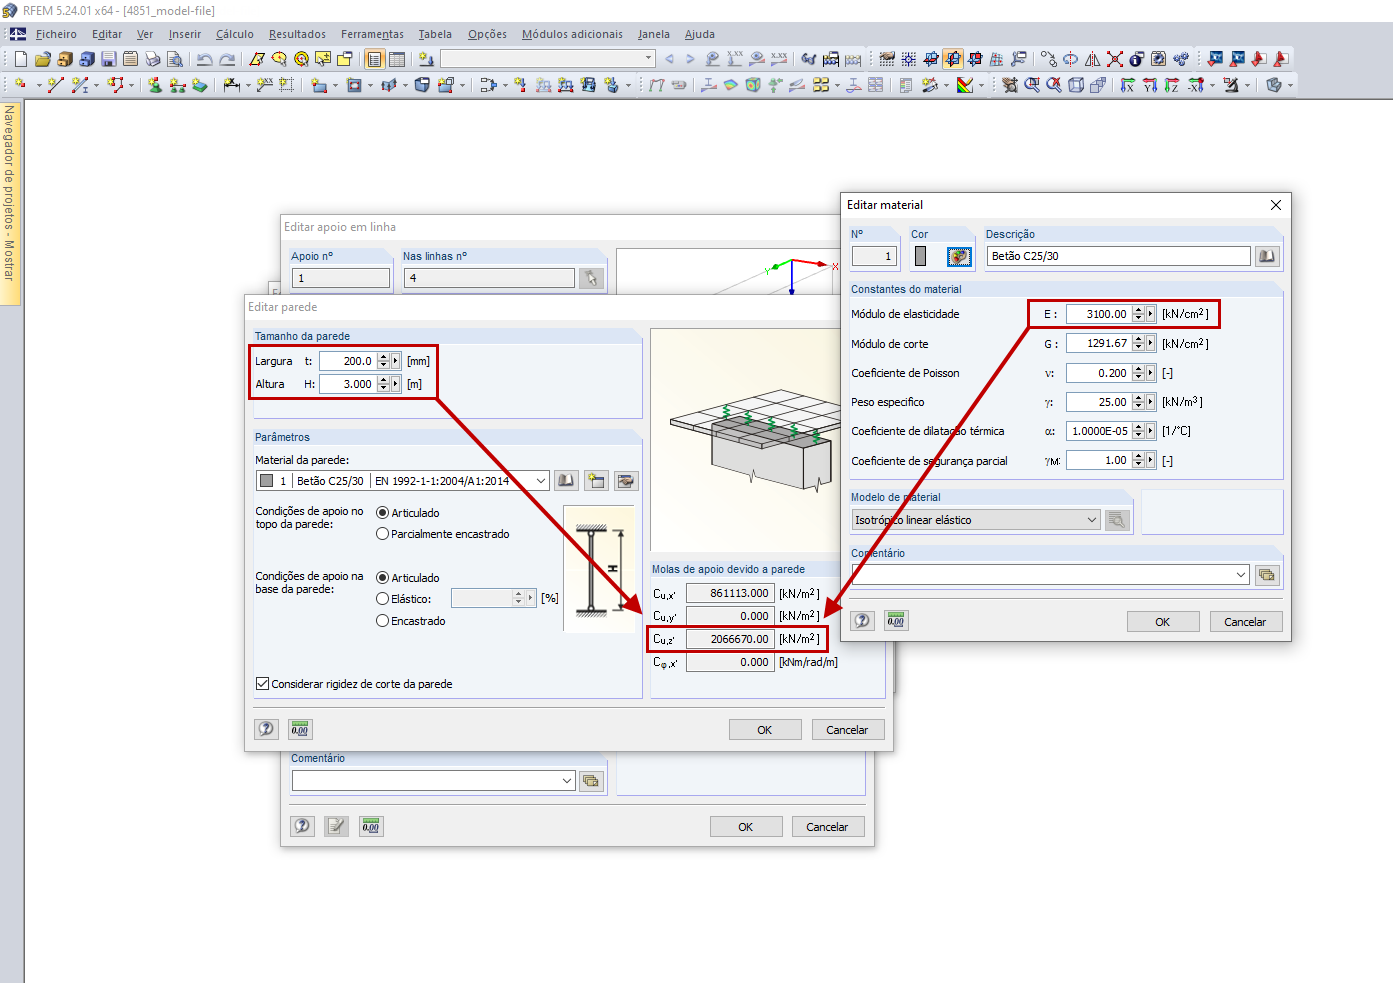The width and height of the screenshot is (1393, 983).
Task: Open units settings in Editar material
Action: click(896, 621)
